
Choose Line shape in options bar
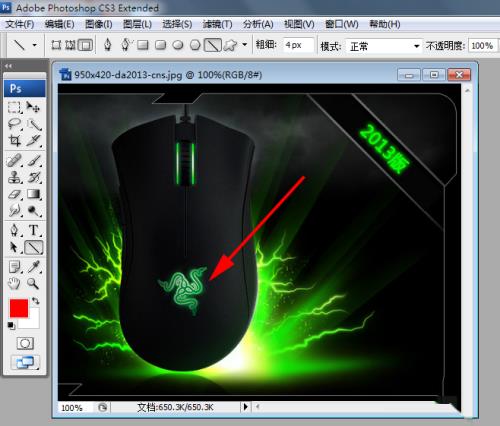pyautogui.click(x=213, y=45)
